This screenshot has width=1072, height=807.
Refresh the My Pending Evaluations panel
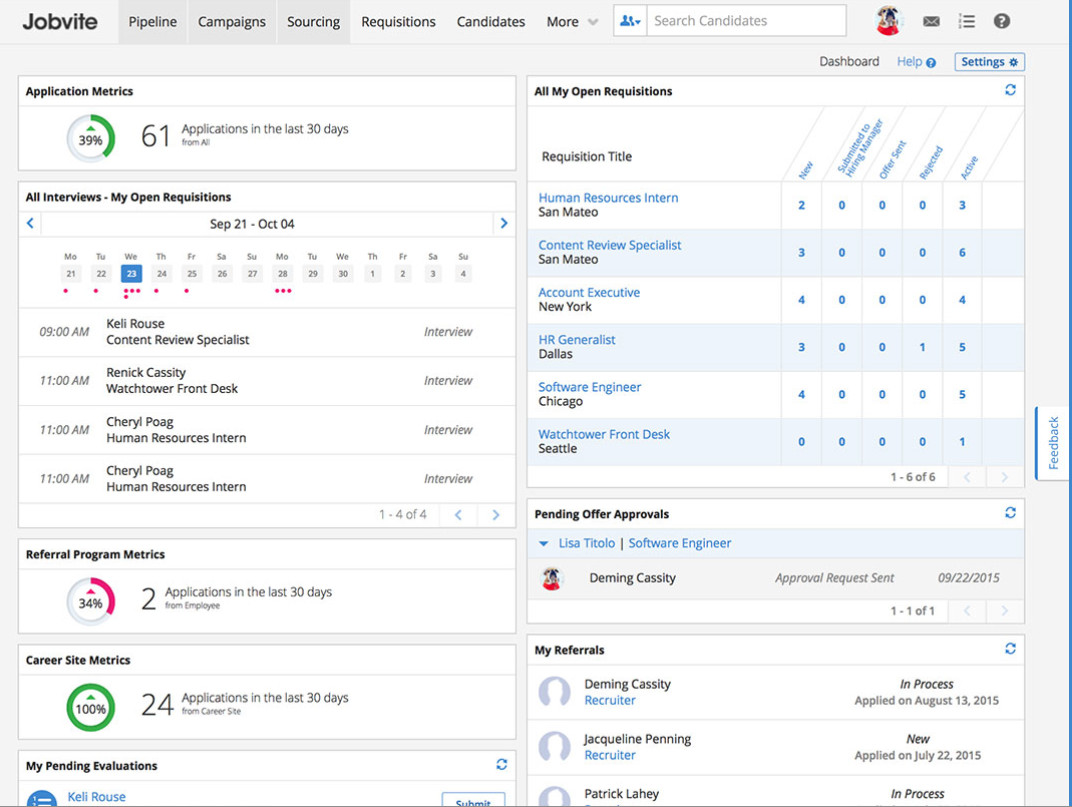tap(501, 764)
